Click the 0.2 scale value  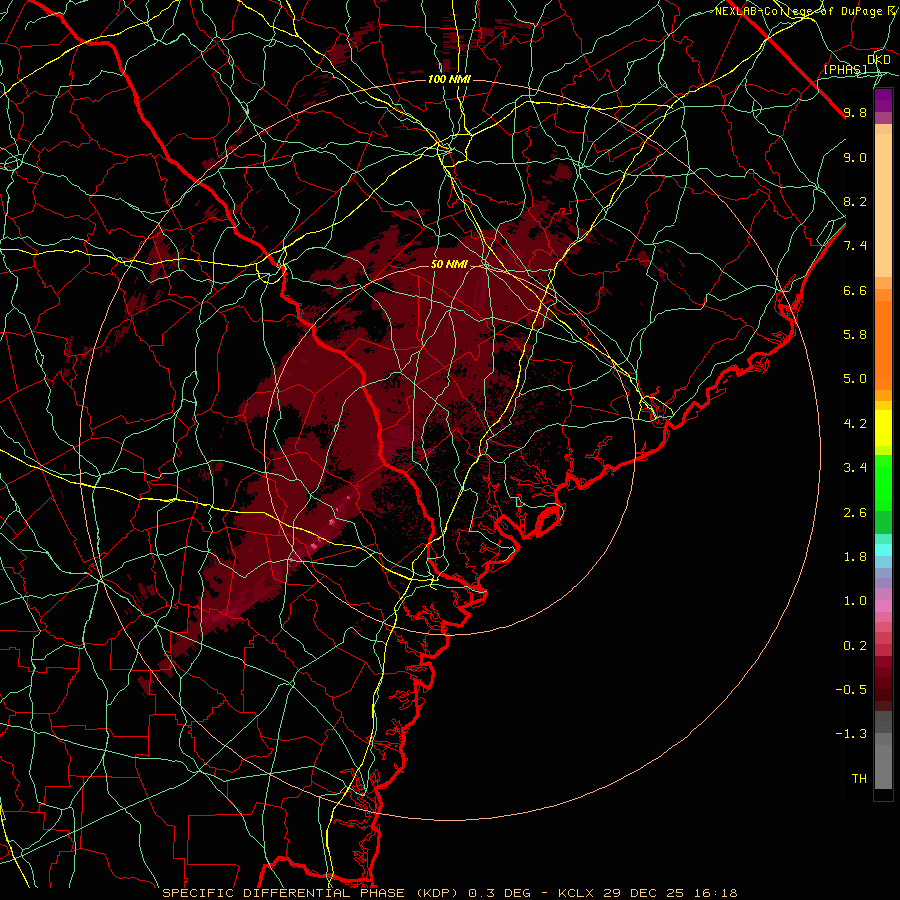coord(855,646)
